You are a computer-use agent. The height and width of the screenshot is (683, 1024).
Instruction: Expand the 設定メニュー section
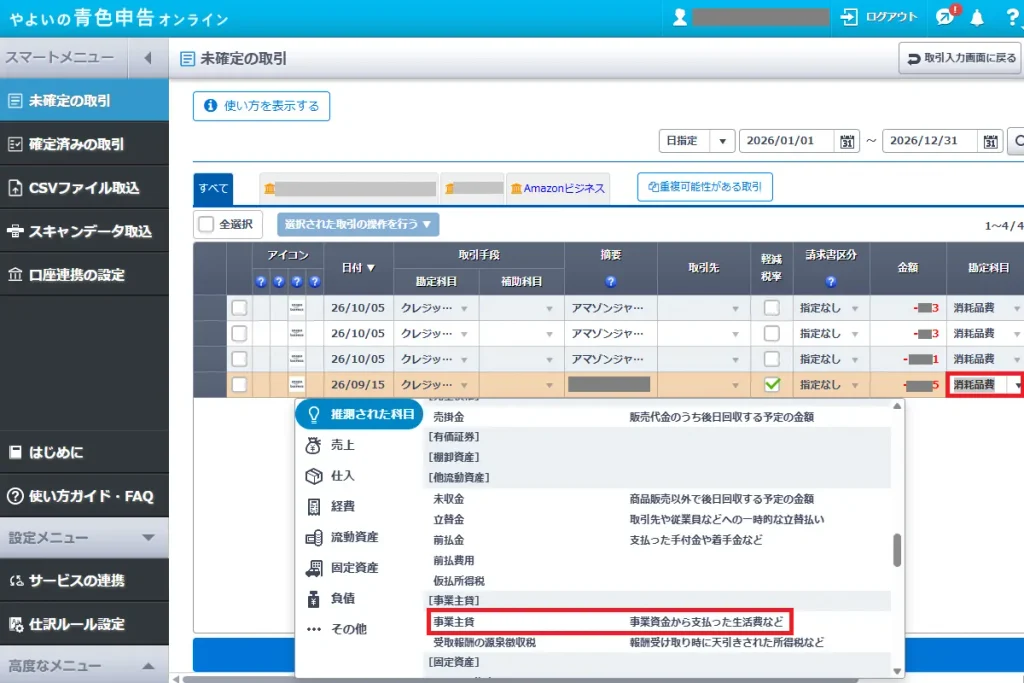(x=84, y=537)
